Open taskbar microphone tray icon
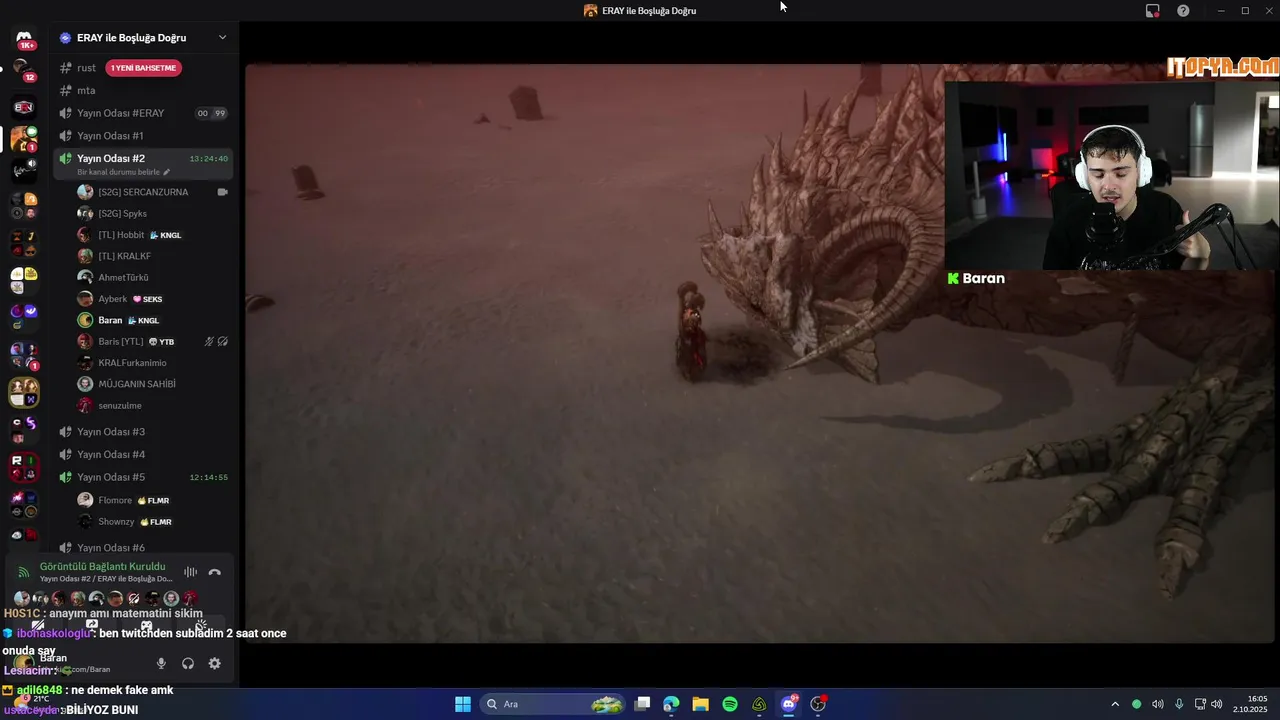The height and width of the screenshot is (720, 1280). tap(1179, 704)
